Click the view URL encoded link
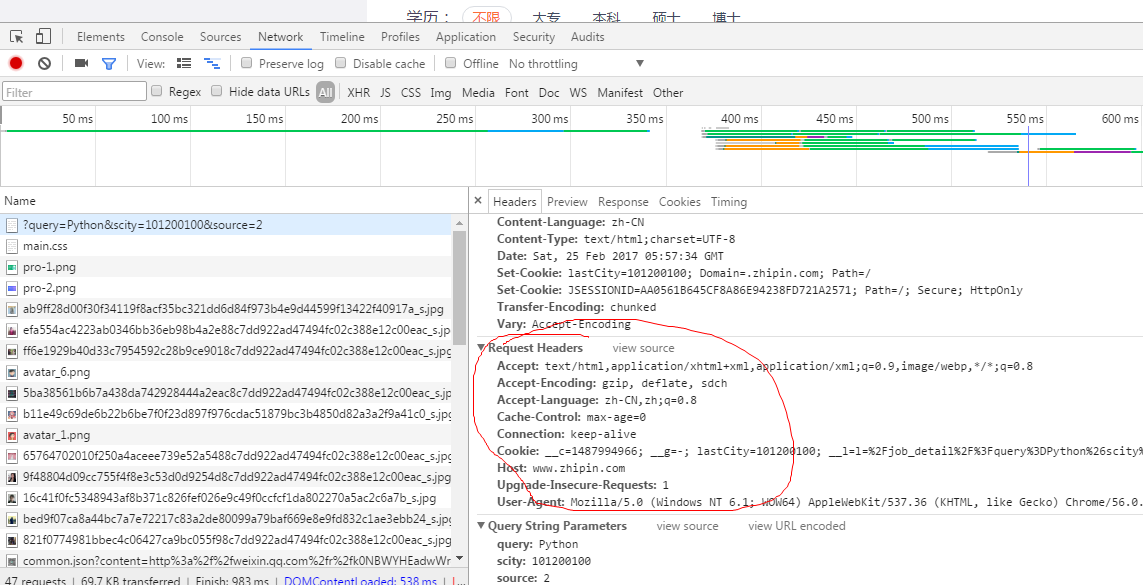 click(x=797, y=526)
